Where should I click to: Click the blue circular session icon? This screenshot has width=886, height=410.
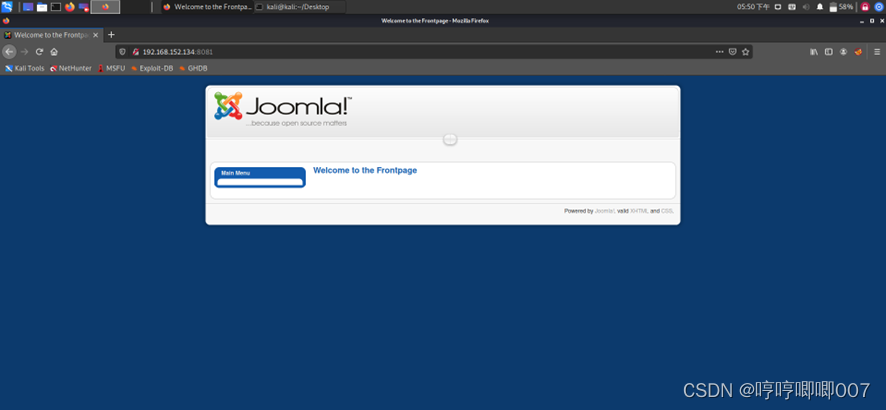click(x=879, y=7)
